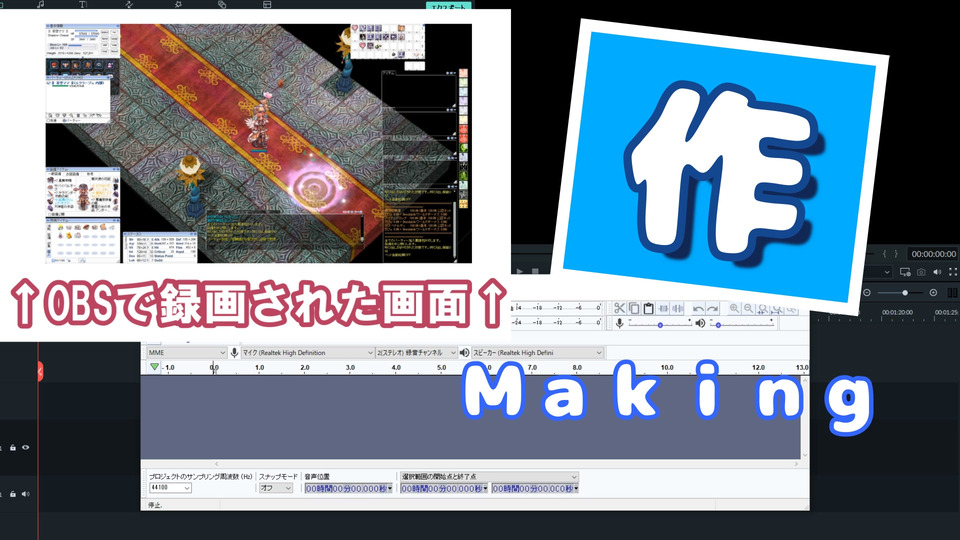Screen dimensions: 960x540
Task: Fit selection to width zoom icon
Action: tap(763, 309)
